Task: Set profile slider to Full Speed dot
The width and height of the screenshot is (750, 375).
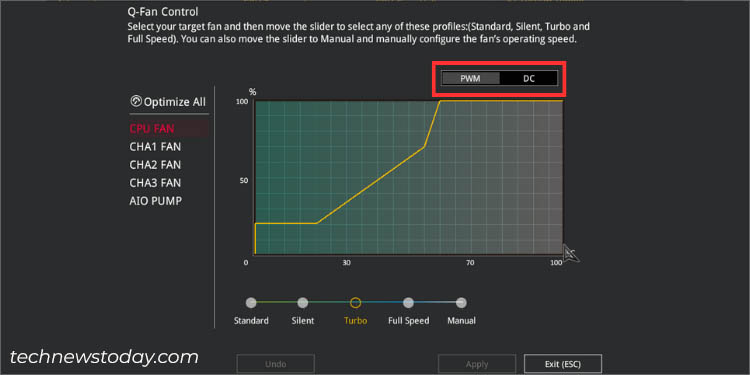Action: coord(408,303)
